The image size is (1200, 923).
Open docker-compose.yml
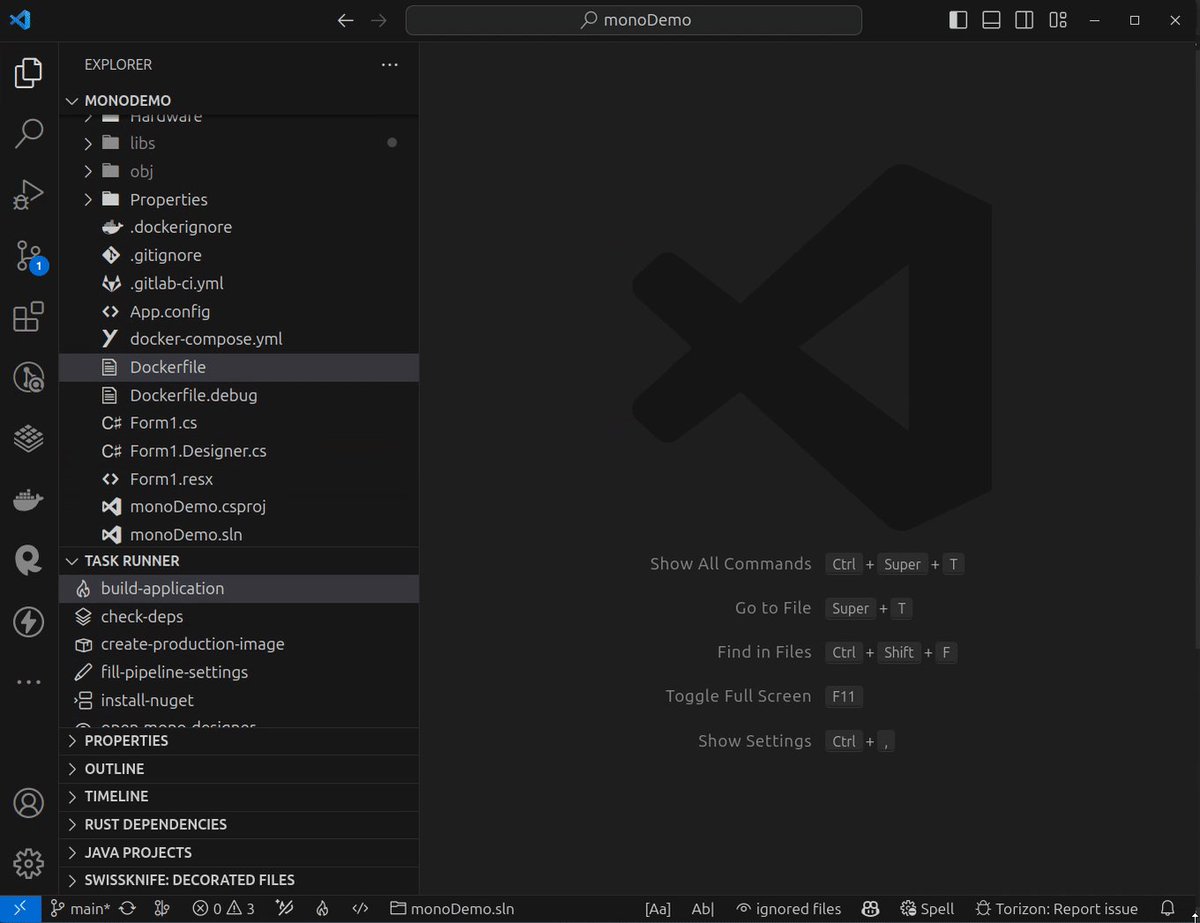(x=239, y=339)
